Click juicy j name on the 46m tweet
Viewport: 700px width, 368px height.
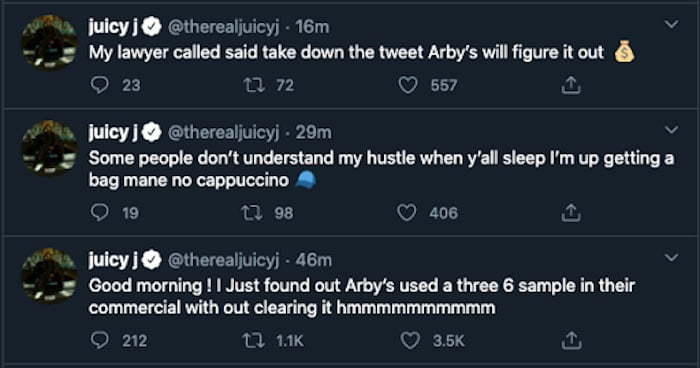coord(113,260)
